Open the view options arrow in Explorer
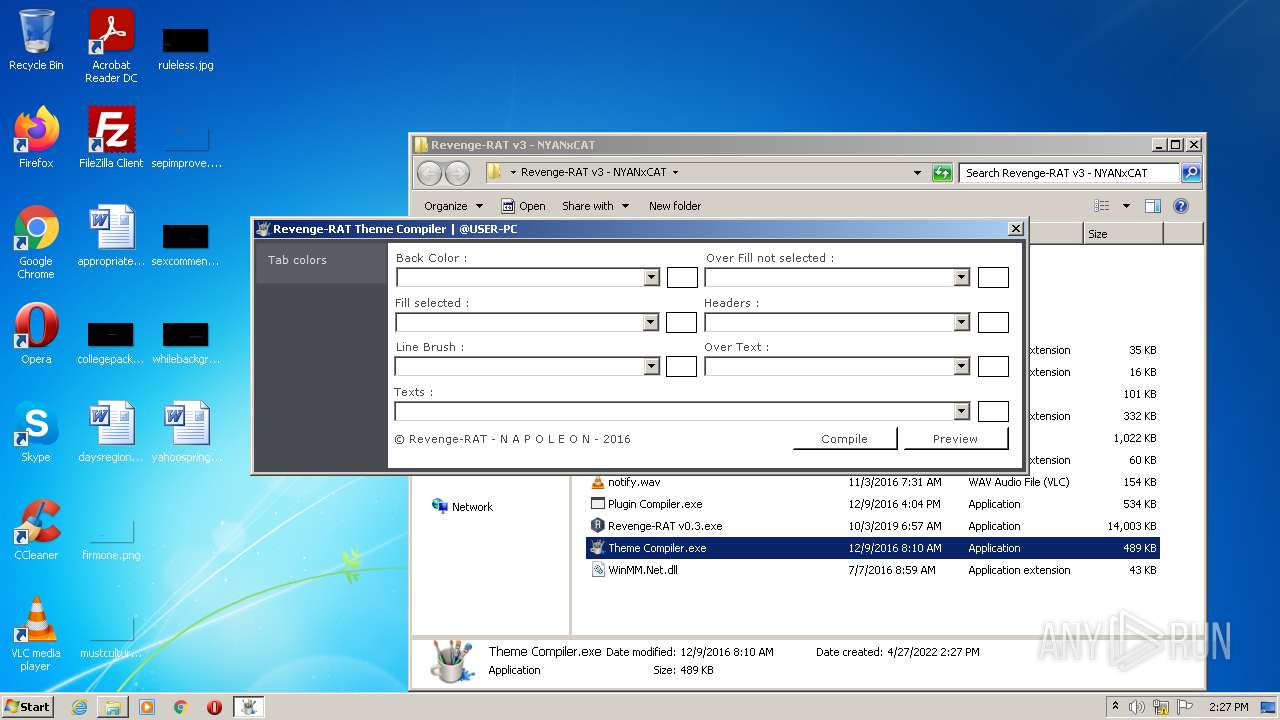1280x720 pixels. [1126, 206]
